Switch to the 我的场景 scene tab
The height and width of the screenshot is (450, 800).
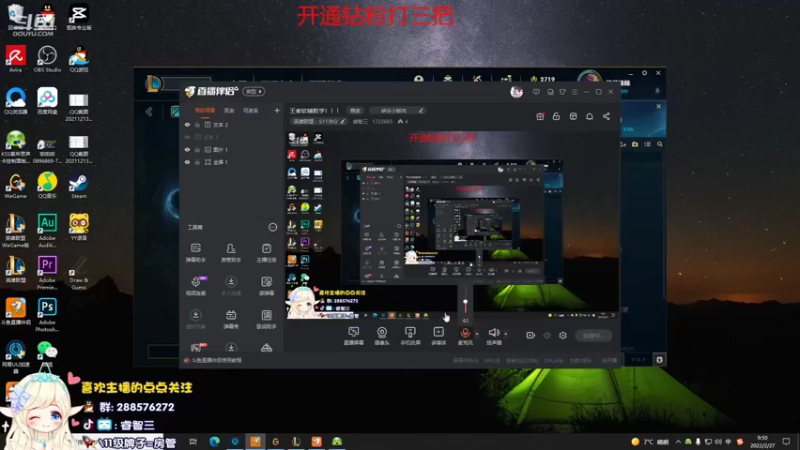point(205,110)
